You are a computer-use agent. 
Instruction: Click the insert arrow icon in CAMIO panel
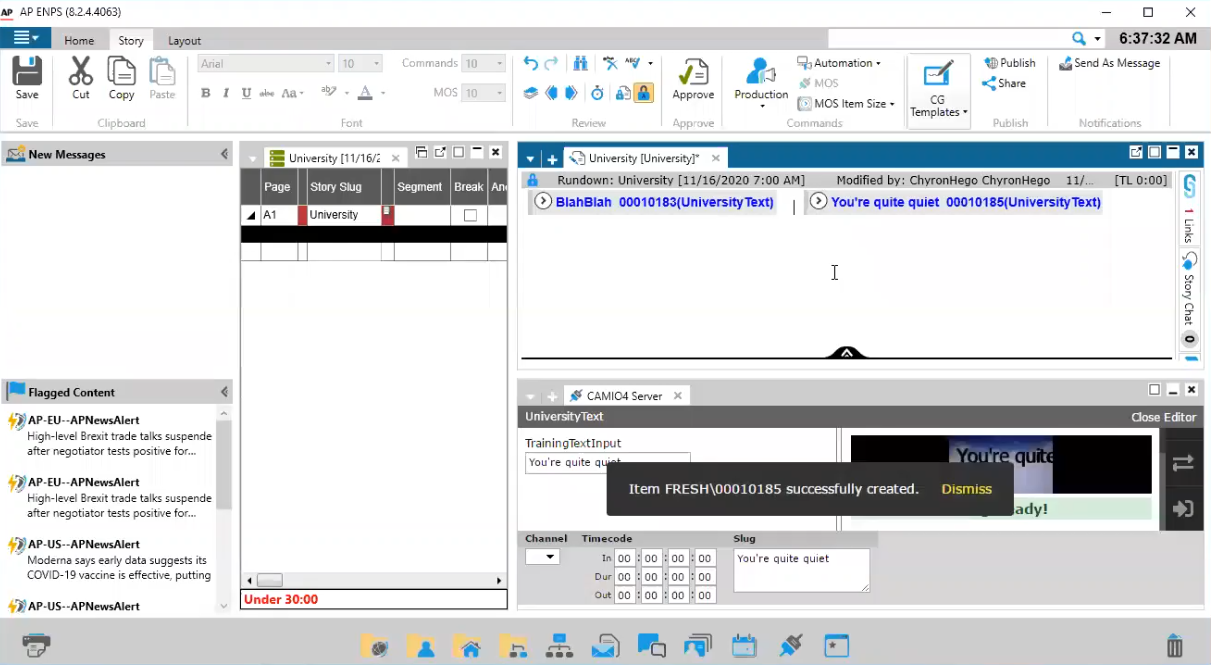click(x=1183, y=508)
